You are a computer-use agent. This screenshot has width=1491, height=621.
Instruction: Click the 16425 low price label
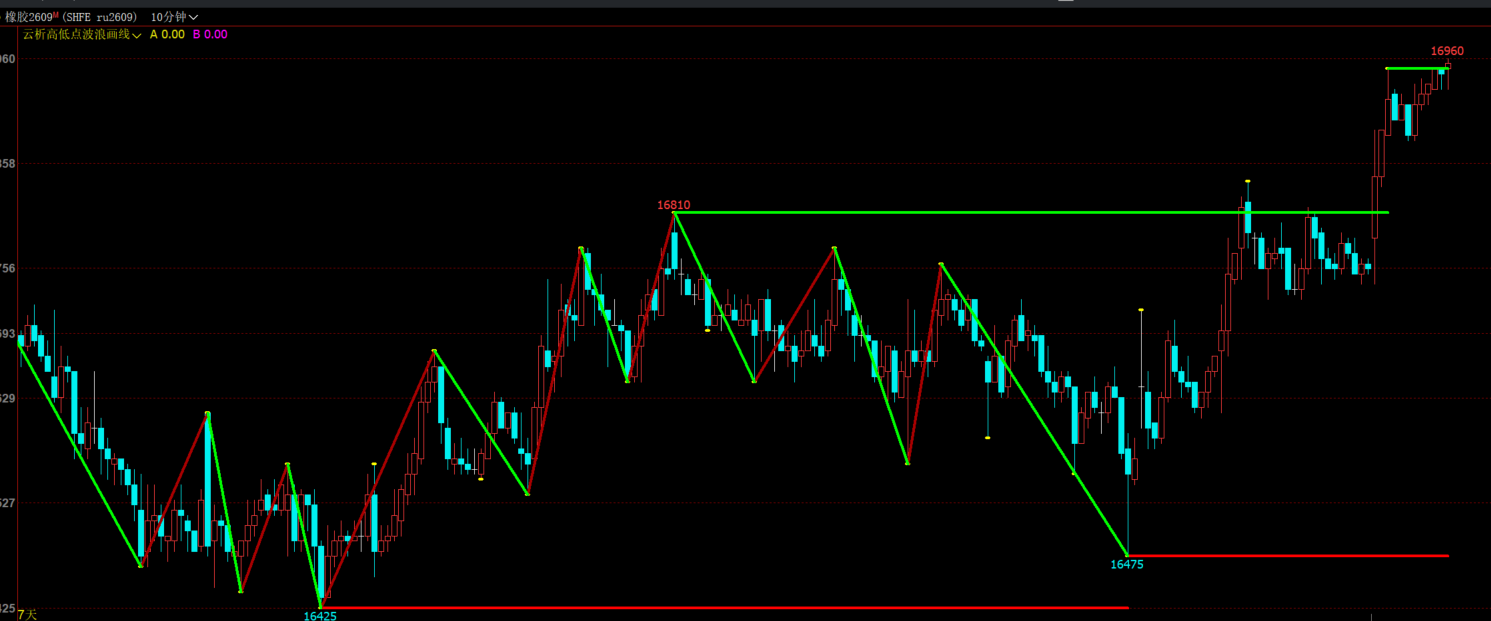[x=320, y=616]
